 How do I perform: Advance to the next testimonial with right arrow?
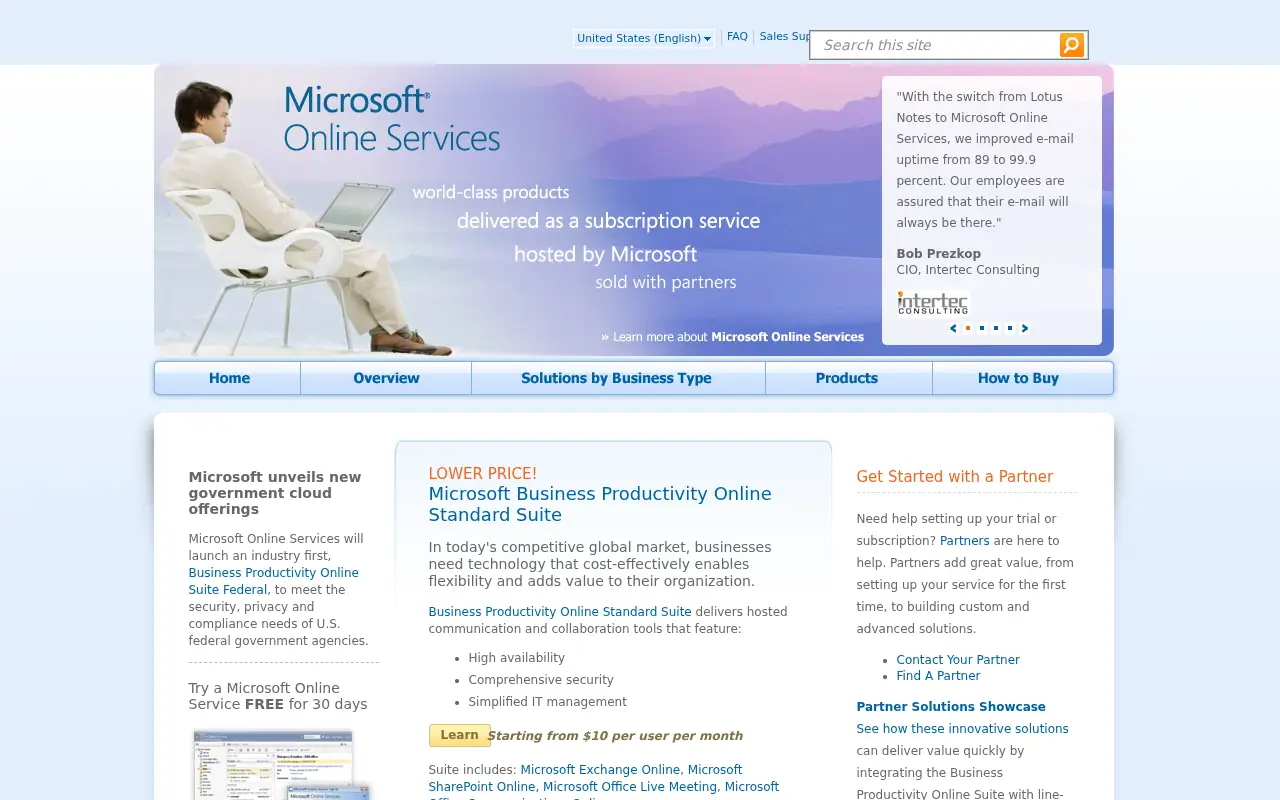point(1025,328)
